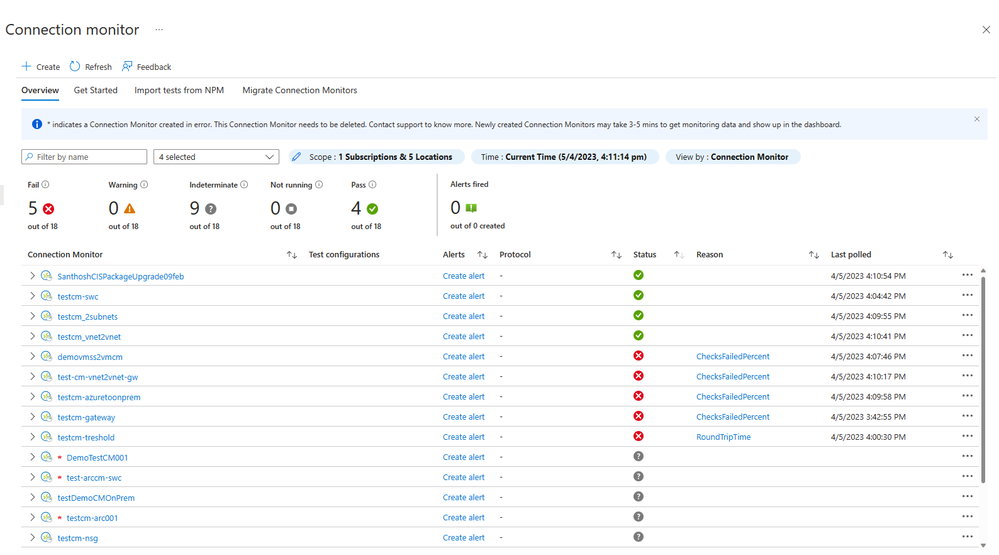Expand the DemoTestCM001 row
Screen dimensions: 999x555
[32, 458]
